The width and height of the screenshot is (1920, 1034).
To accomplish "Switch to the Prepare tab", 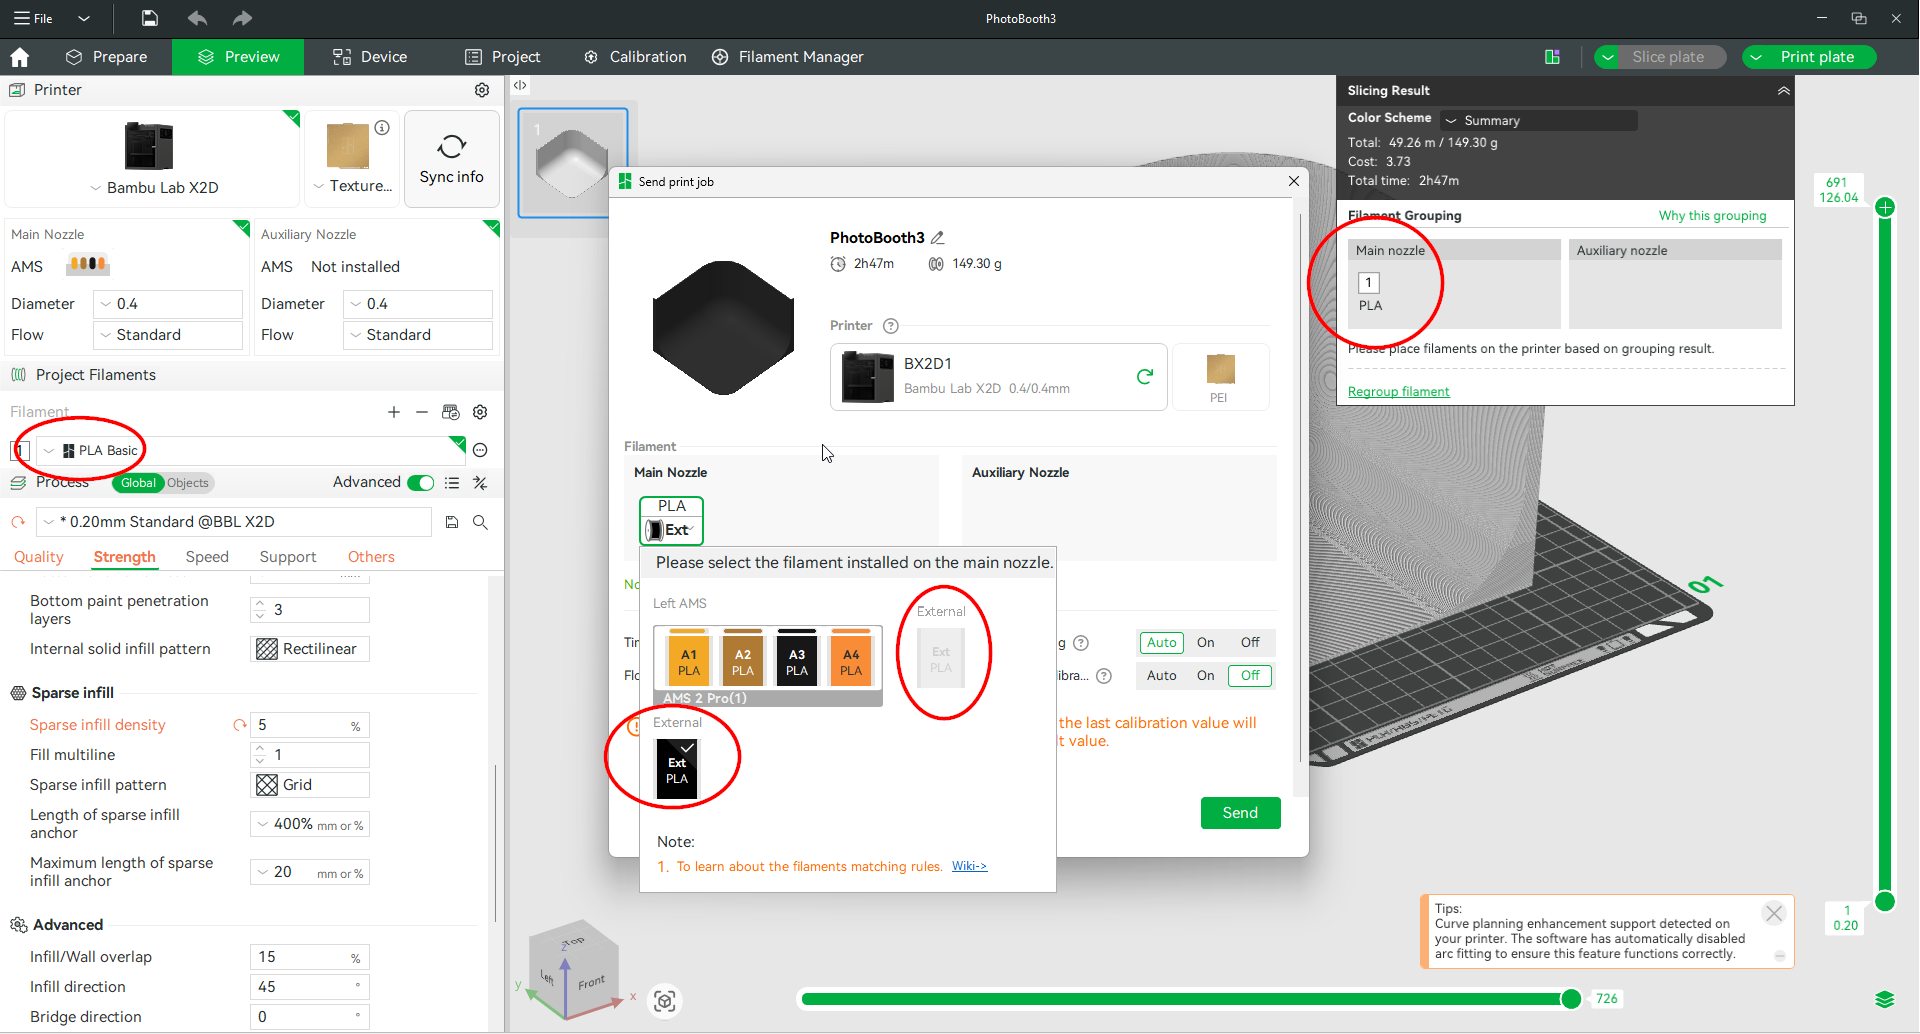I will click(x=106, y=57).
